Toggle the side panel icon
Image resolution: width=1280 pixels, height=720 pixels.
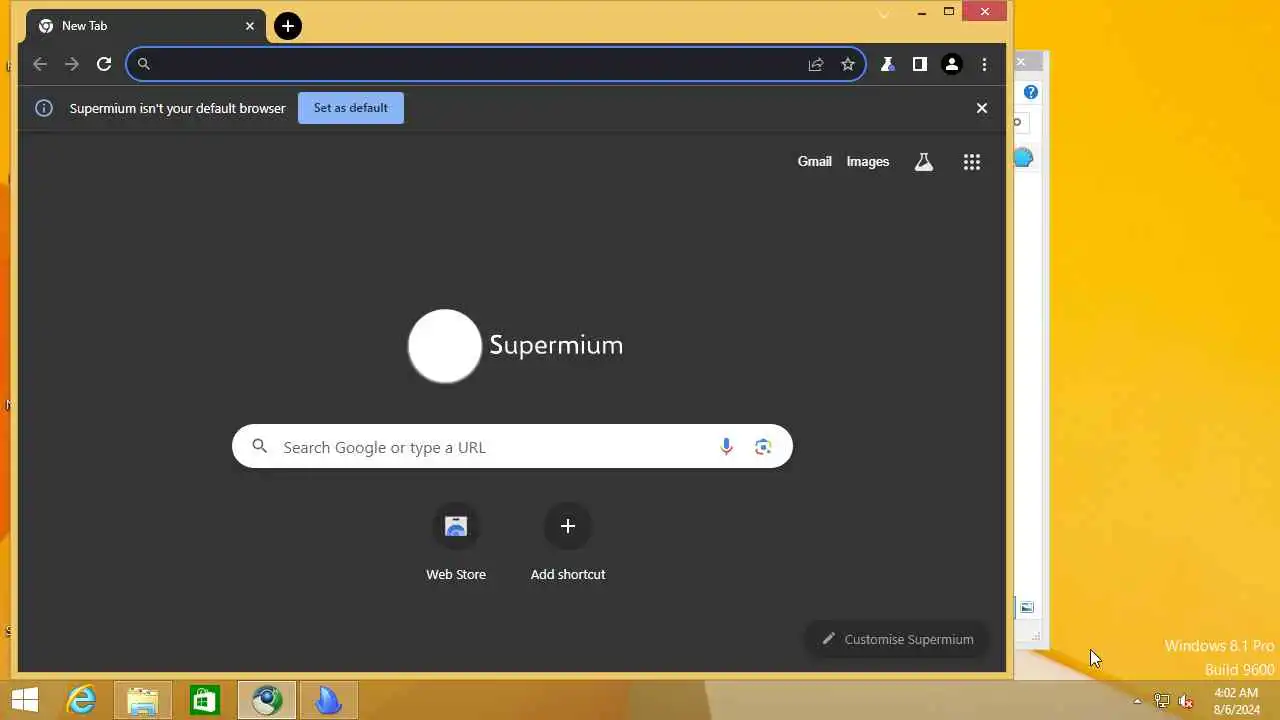pos(920,64)
